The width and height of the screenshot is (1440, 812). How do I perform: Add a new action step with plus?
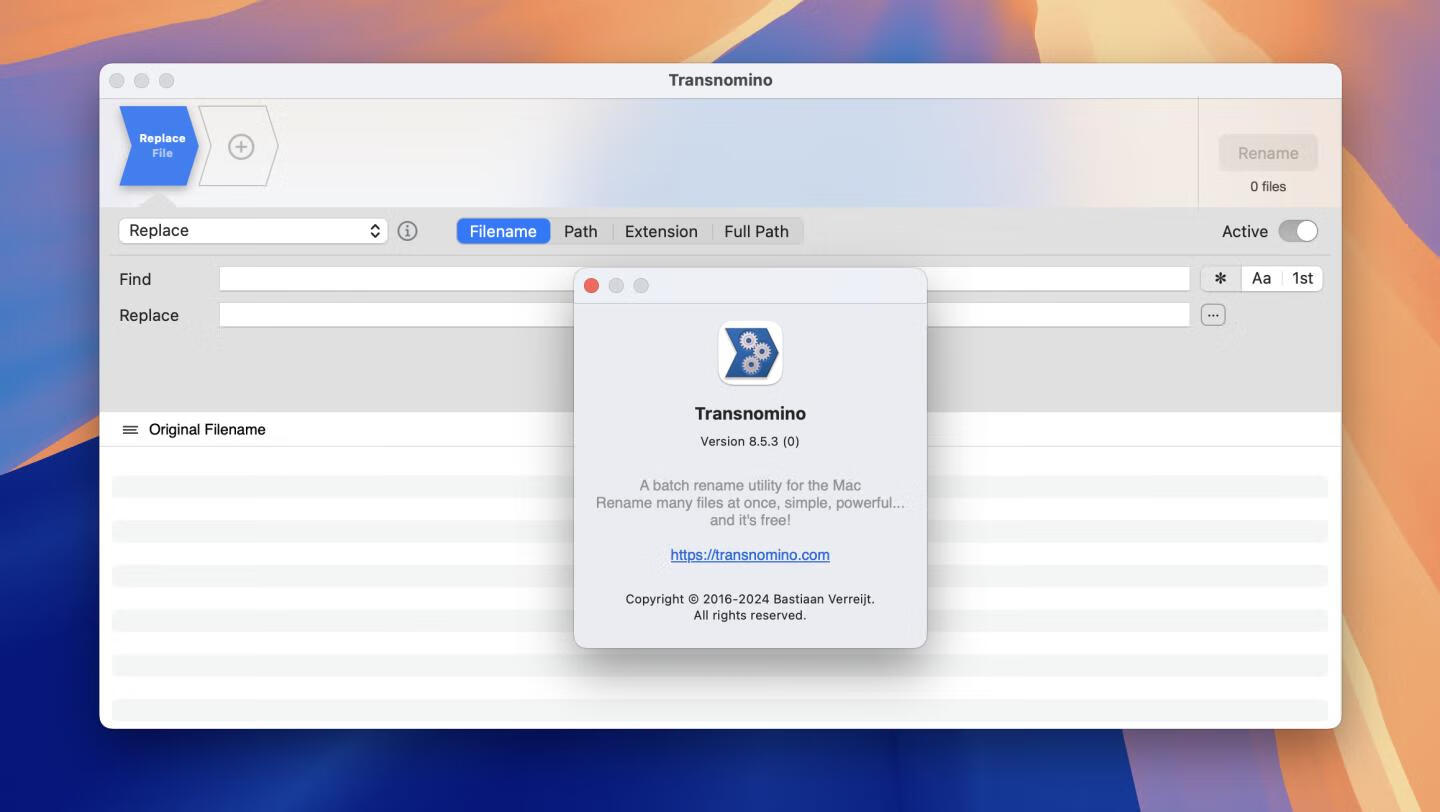pyautogui.click(x=241, y=147)
